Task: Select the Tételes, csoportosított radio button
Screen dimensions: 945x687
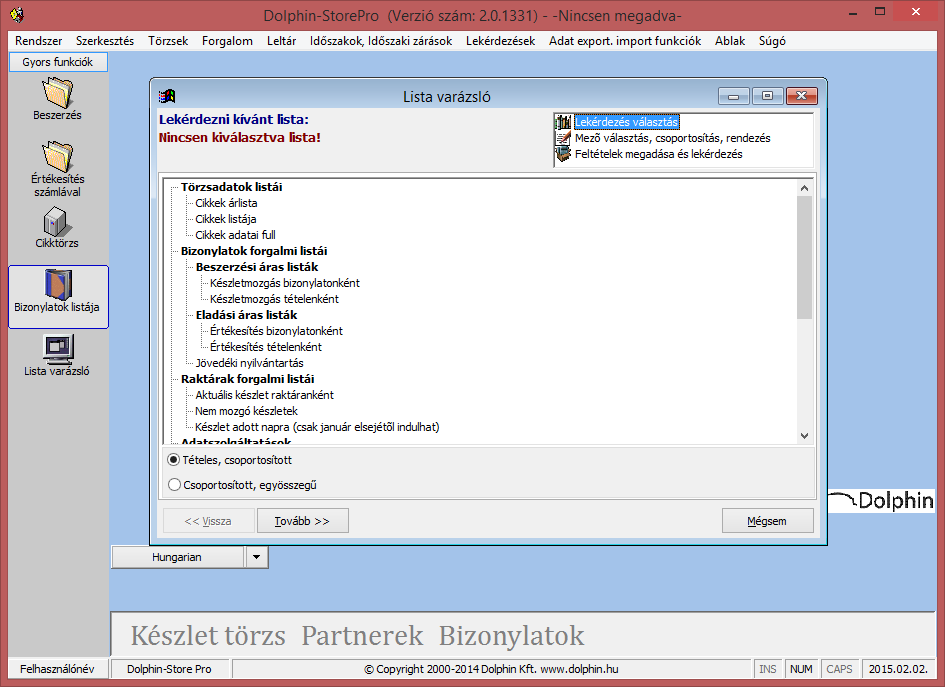Action: 174,460
